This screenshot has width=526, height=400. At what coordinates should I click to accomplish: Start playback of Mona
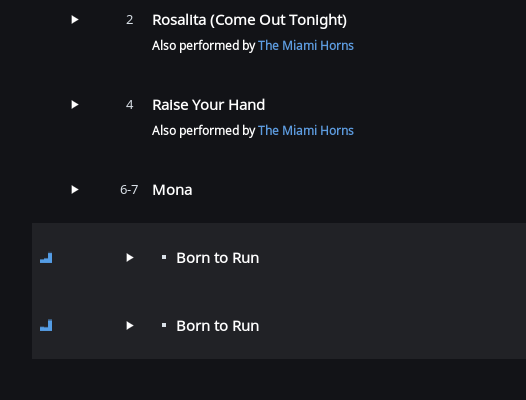(x=75, y=190)
